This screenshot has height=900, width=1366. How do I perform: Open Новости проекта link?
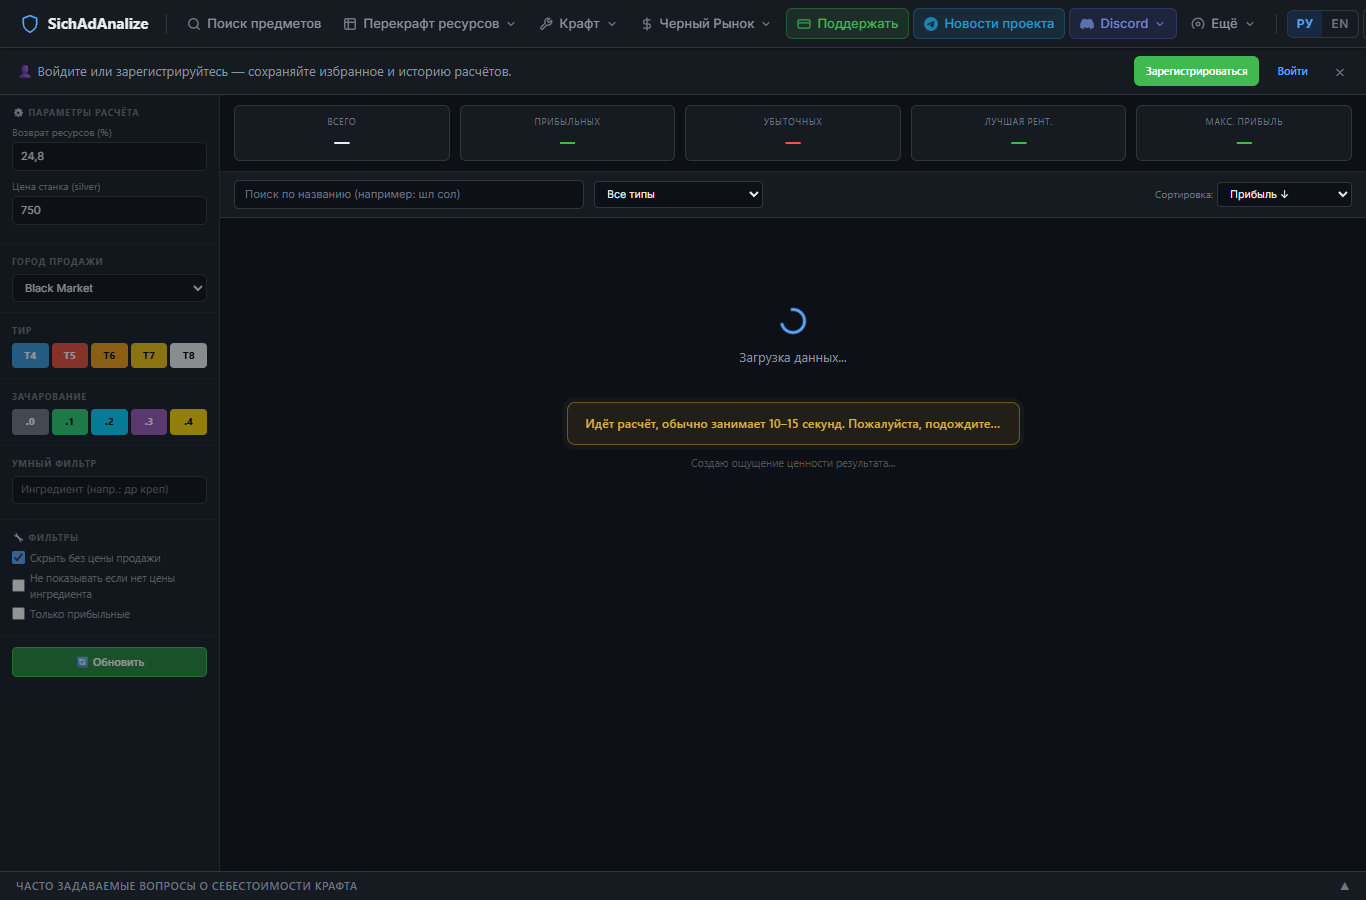(x=989, y=24)
